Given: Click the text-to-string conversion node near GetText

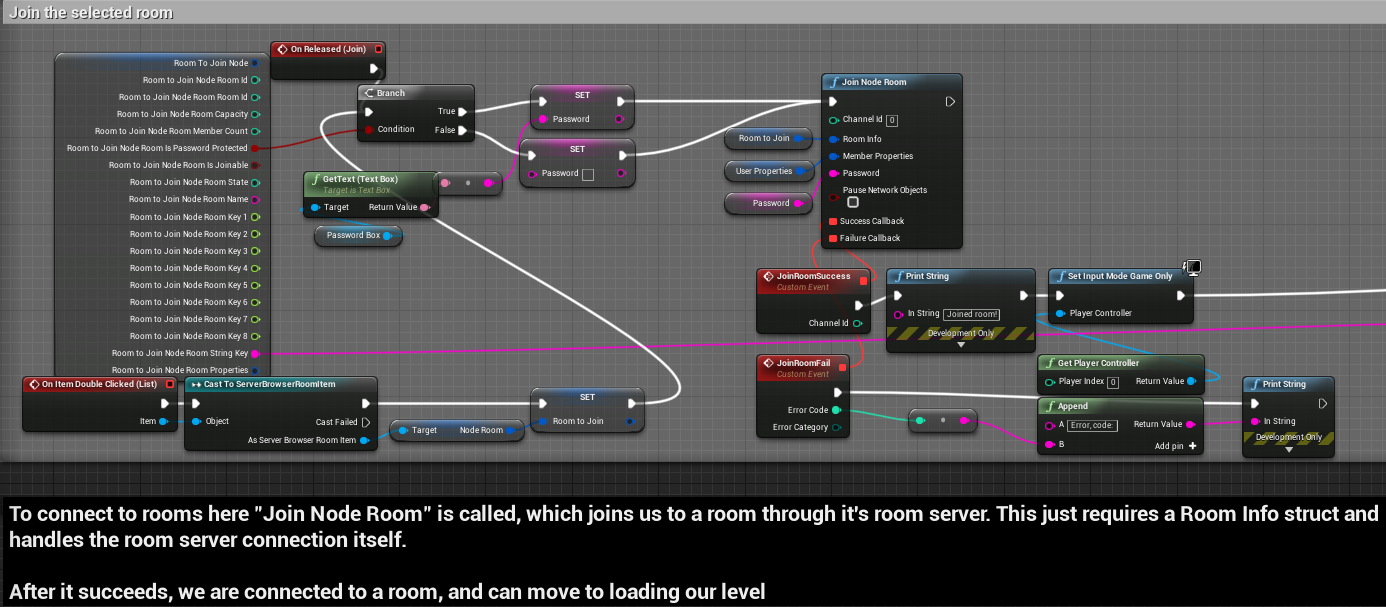Looking at the screenshot, I should coord(468,183).
